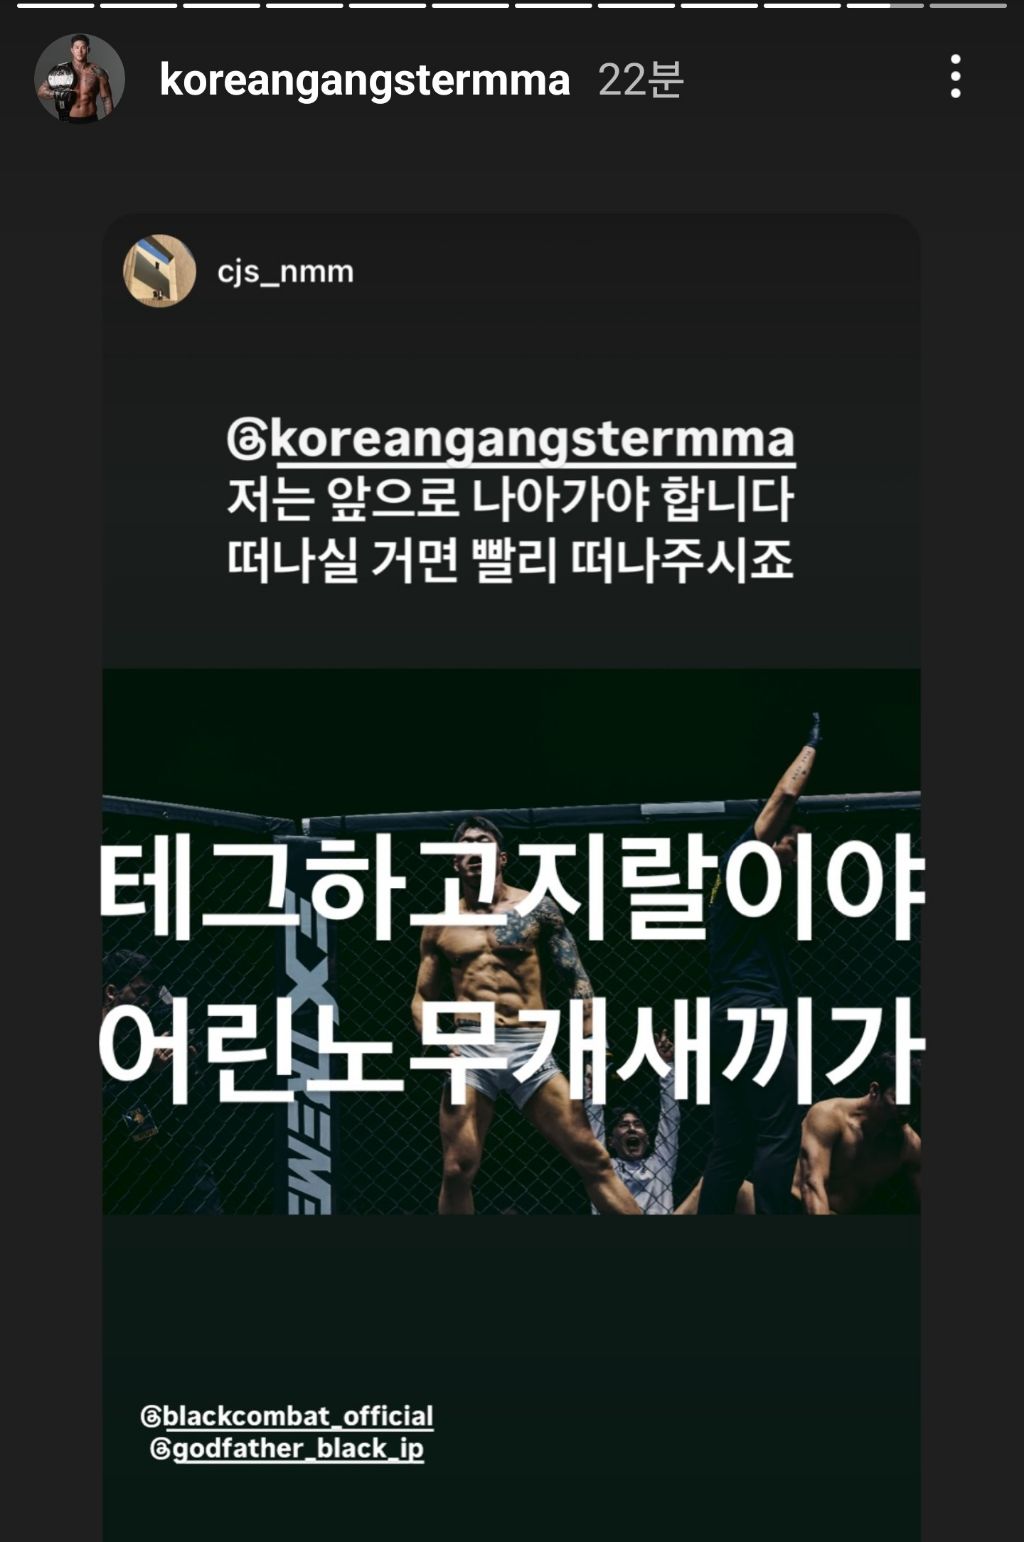The image size is (1024, 1542).
Task: Tap the 22분 timestamp label
Action: 640,80
